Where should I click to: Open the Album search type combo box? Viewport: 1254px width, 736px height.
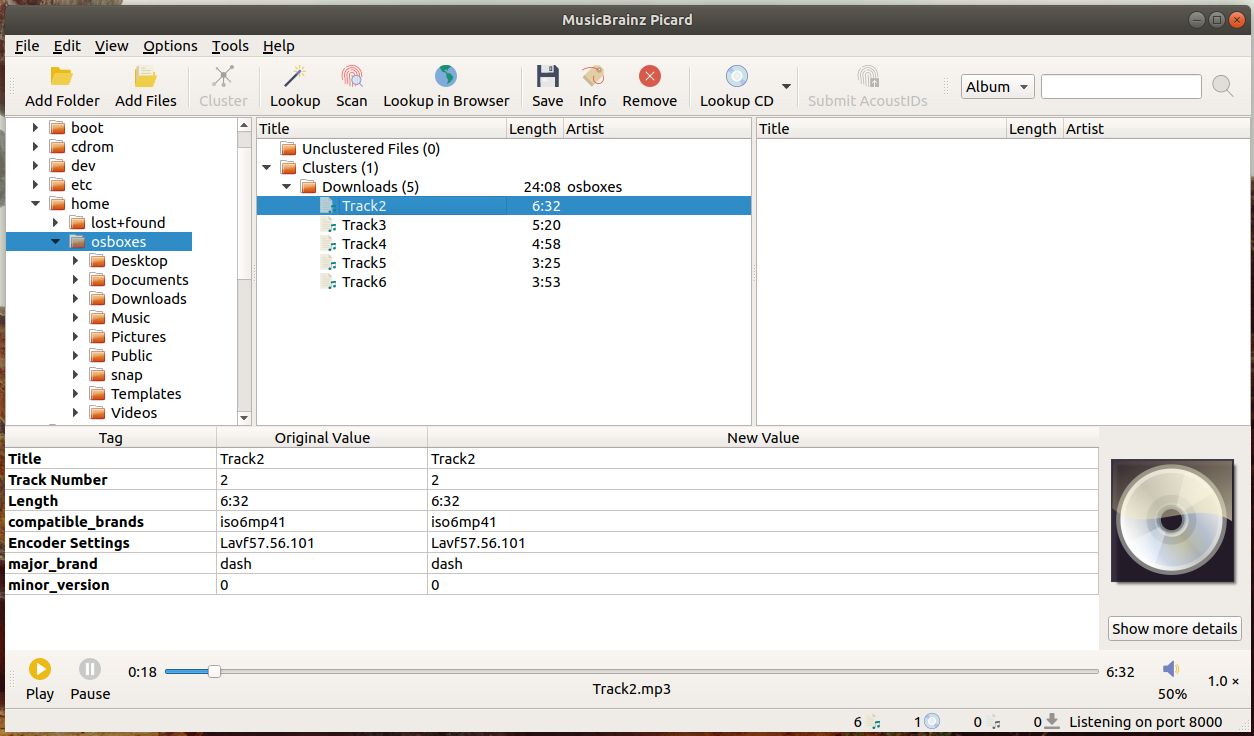click(x=997, y=87)
